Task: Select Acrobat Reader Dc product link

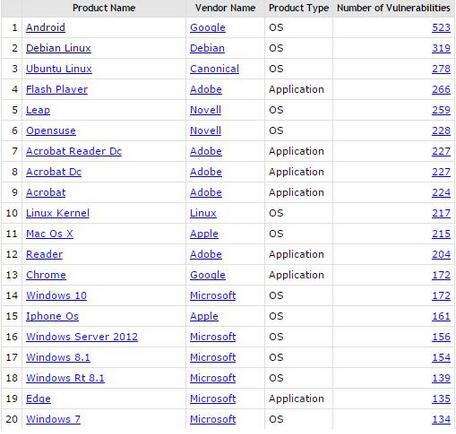Action: (x=74, y=152)
